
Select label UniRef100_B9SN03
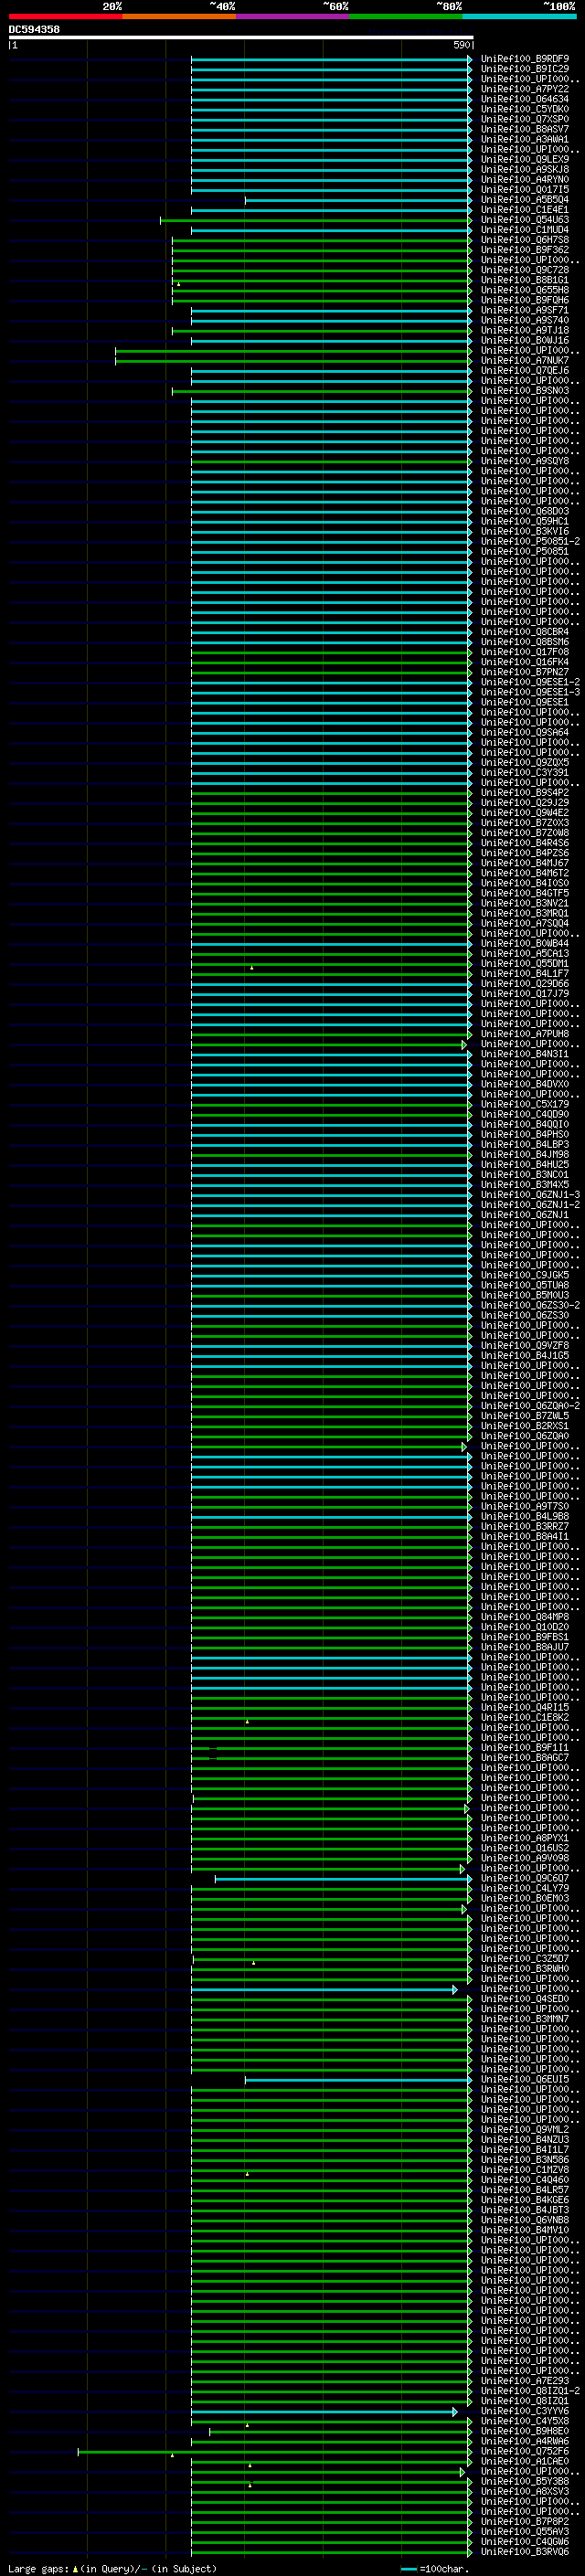[525, 391]
